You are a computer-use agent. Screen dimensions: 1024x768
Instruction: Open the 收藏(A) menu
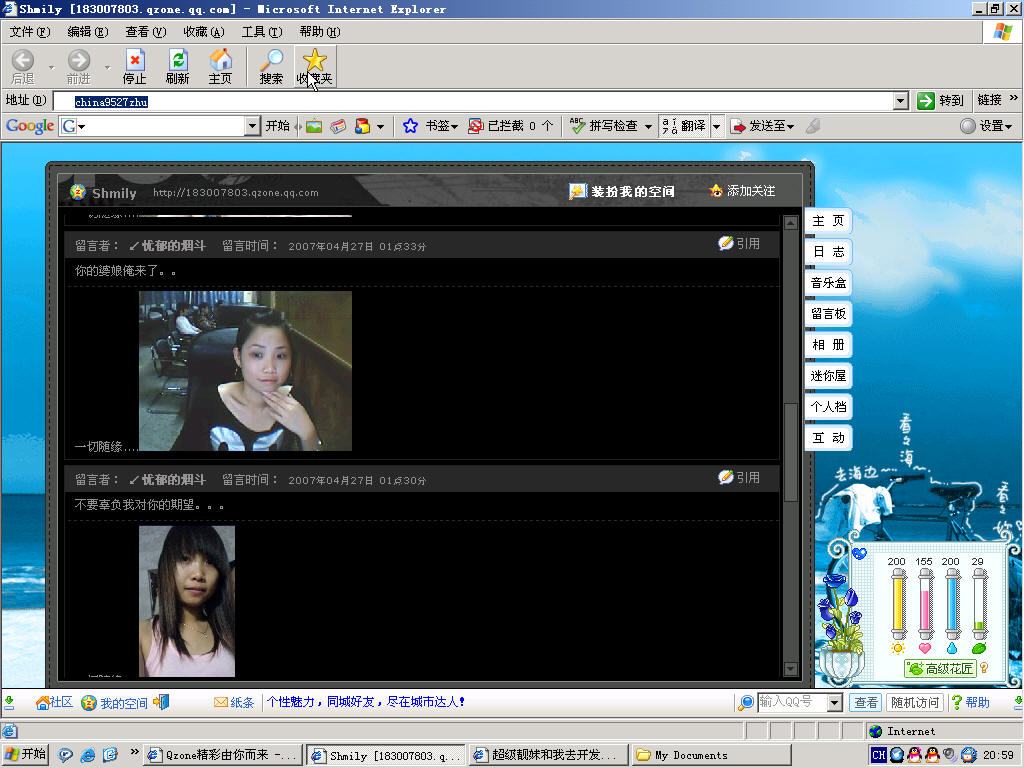pyautogui.click(x=204, y=31)
